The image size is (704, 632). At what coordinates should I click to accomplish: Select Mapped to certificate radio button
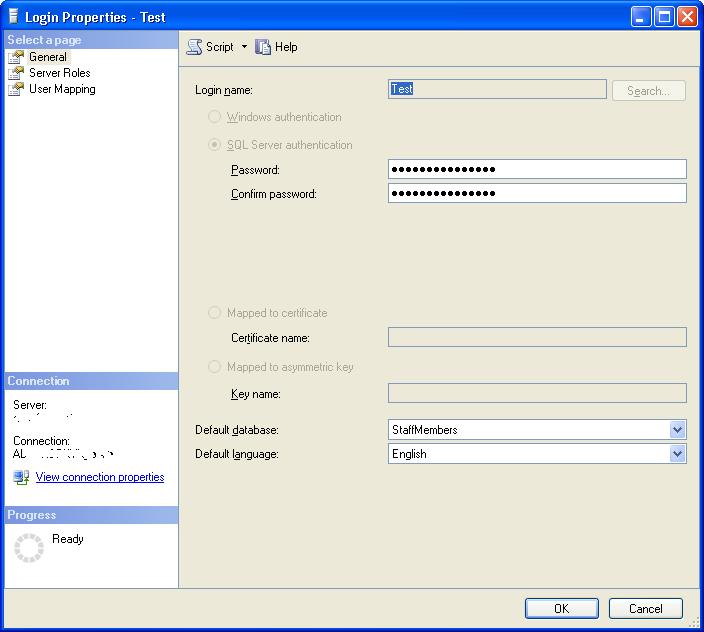click(214, 313)
